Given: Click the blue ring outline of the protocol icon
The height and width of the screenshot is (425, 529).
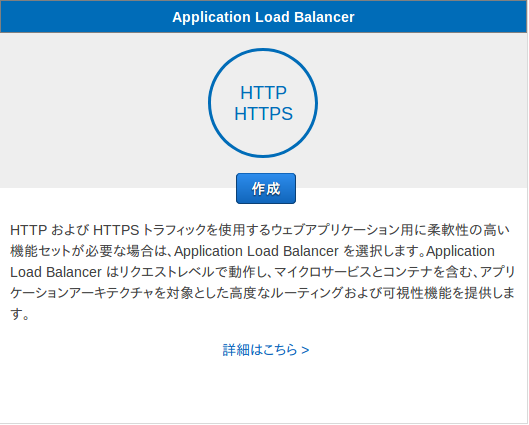Looking at the screenshot, I should coord(210,103).
